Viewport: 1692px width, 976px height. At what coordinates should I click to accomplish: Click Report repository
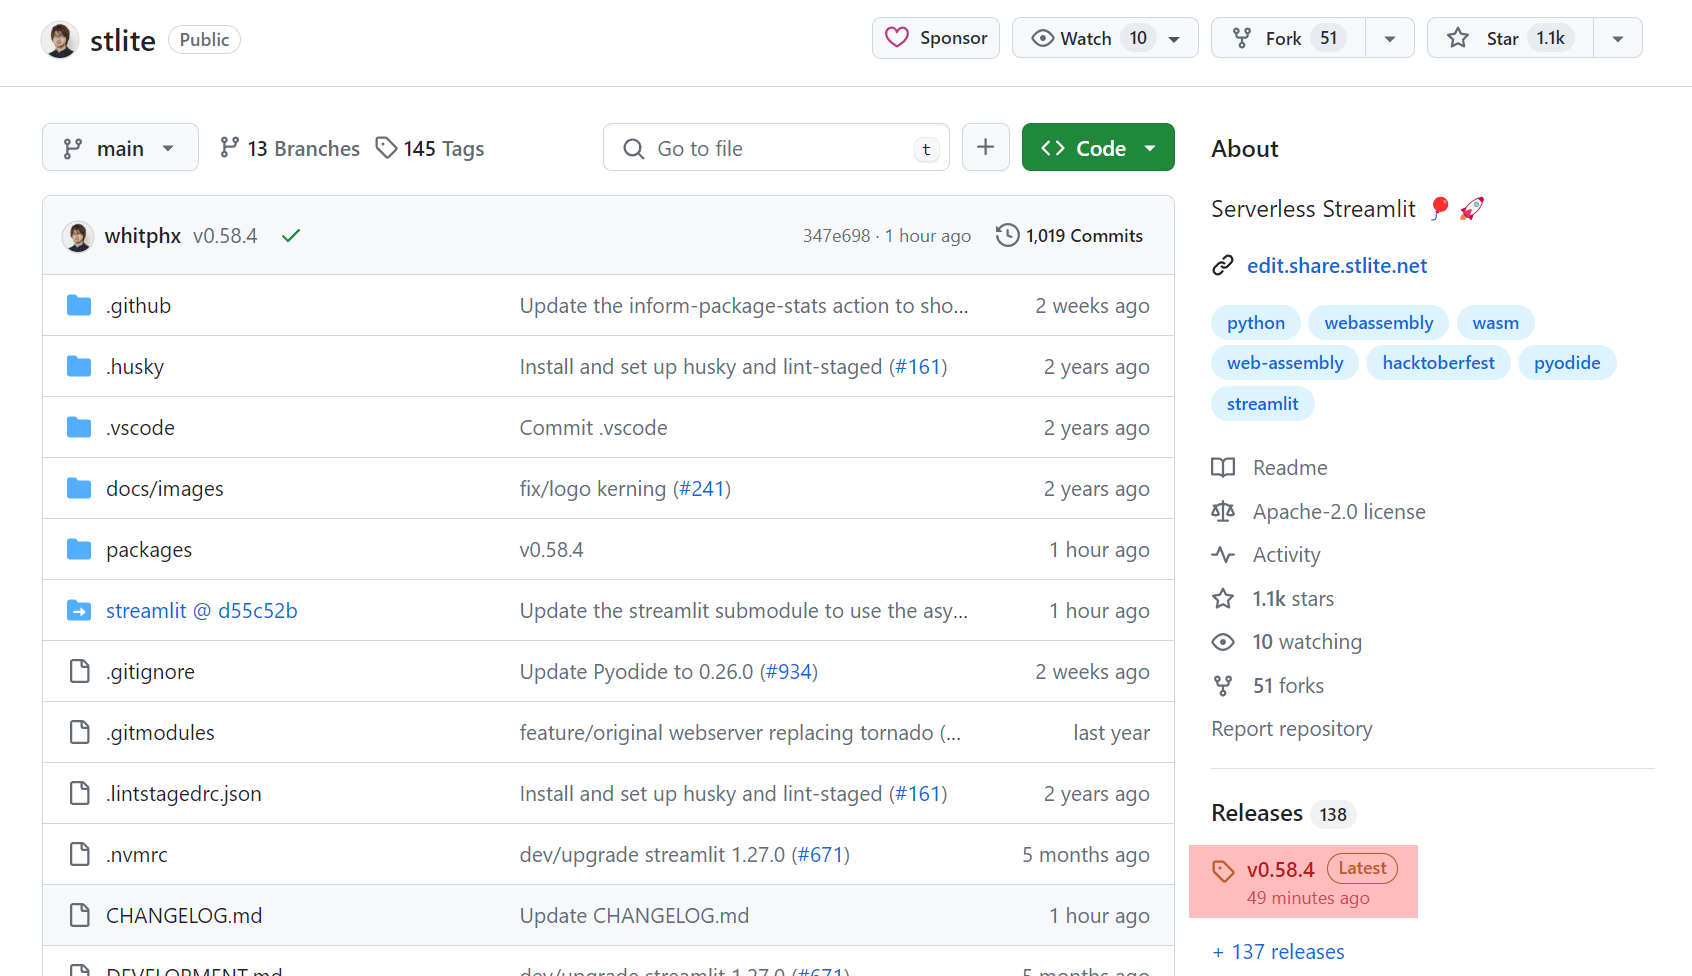point(1291,728)
